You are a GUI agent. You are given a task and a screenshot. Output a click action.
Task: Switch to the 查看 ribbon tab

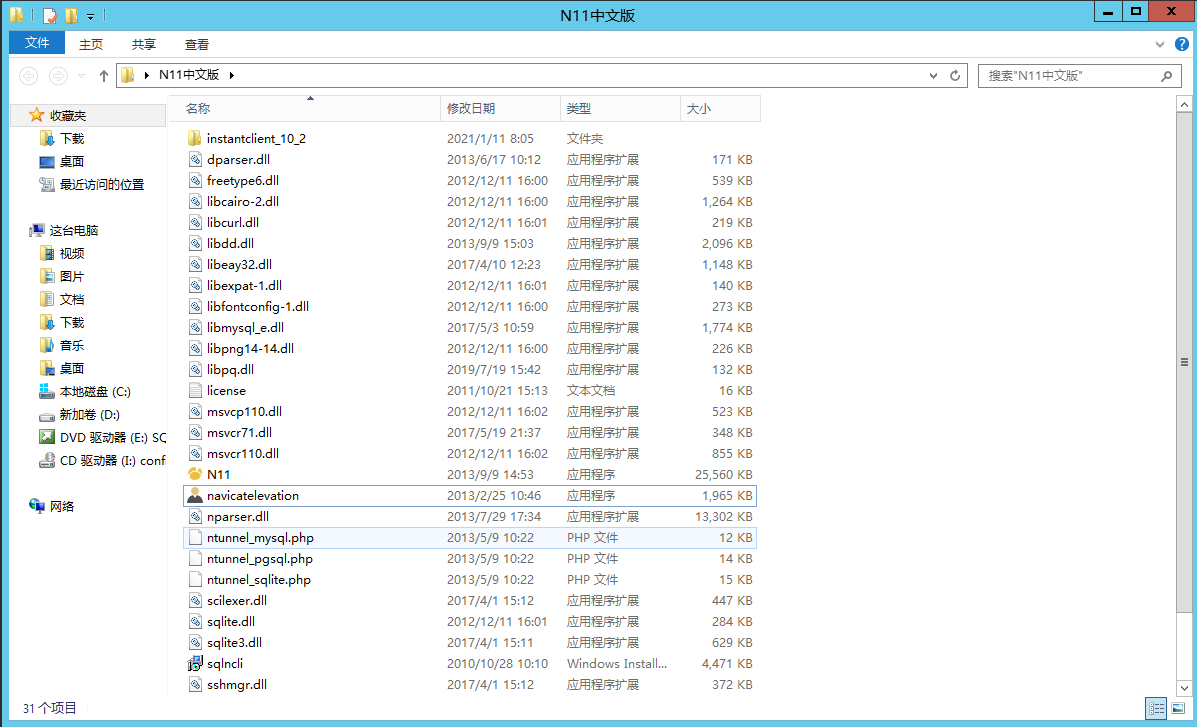[197, 44]
